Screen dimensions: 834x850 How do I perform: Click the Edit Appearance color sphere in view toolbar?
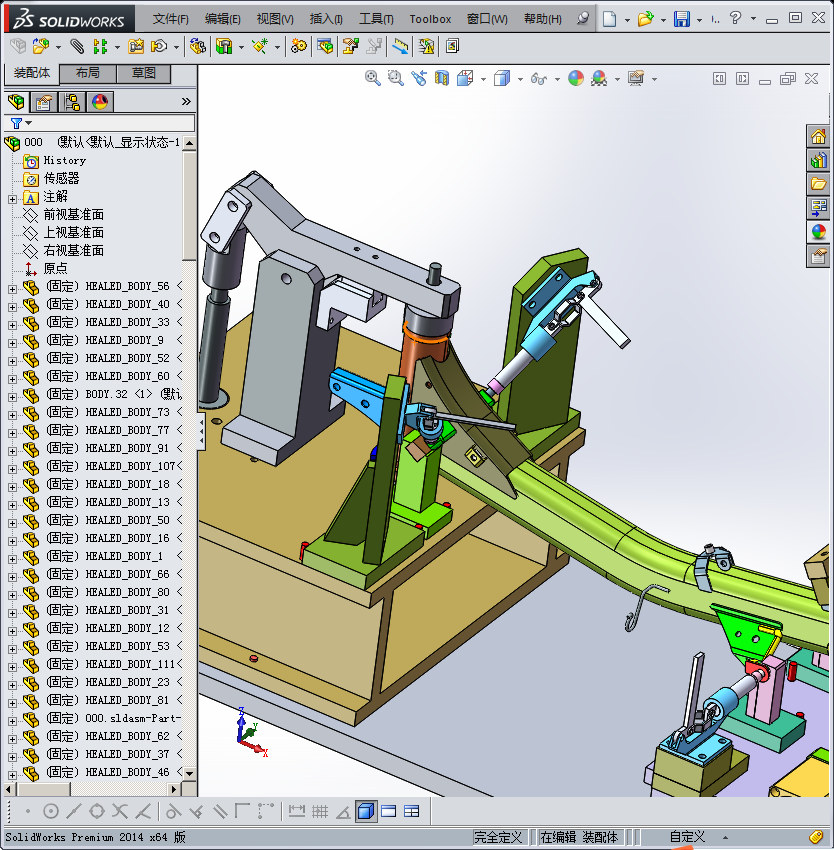point(575,78)
